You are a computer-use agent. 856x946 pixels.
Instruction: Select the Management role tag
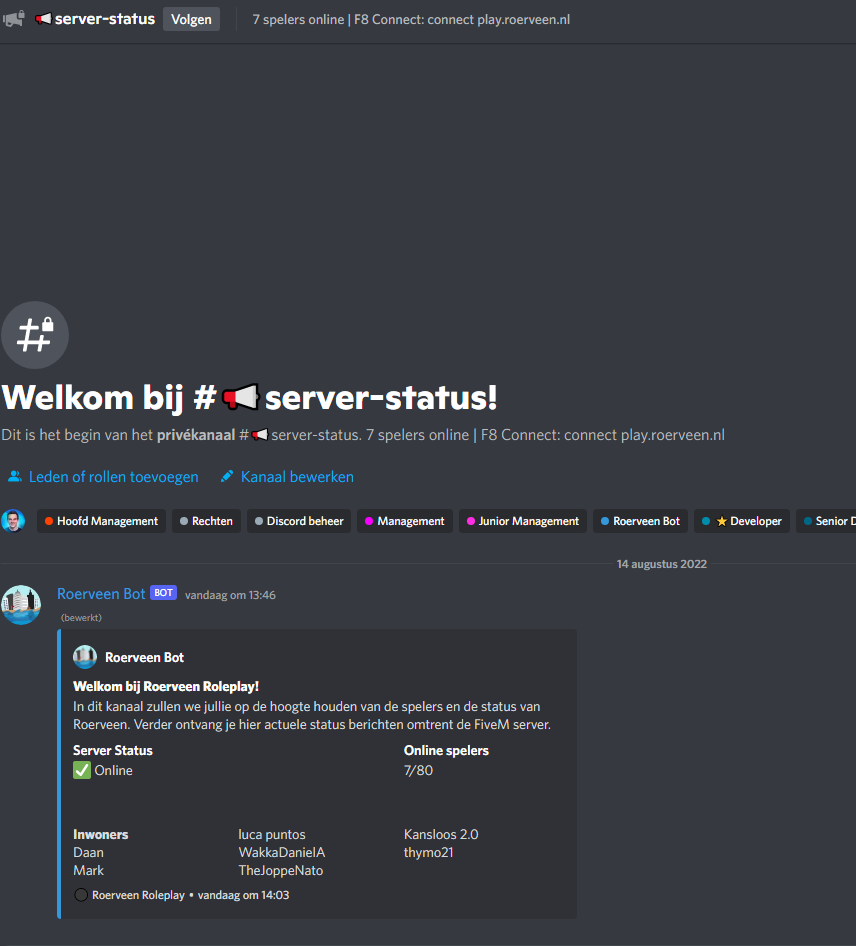point(404,521)
